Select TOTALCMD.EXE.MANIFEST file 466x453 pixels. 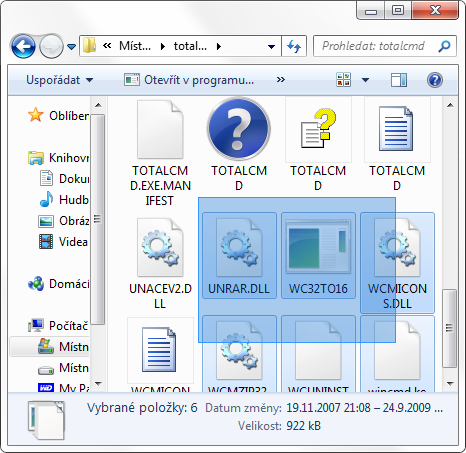[160, 153]
